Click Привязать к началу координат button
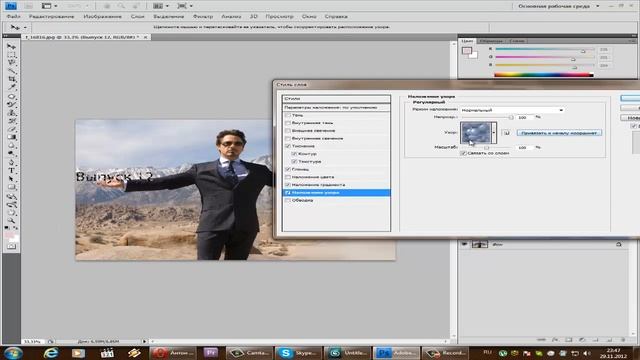The height and width of the screenshot is (360, 640). (559, 133)
